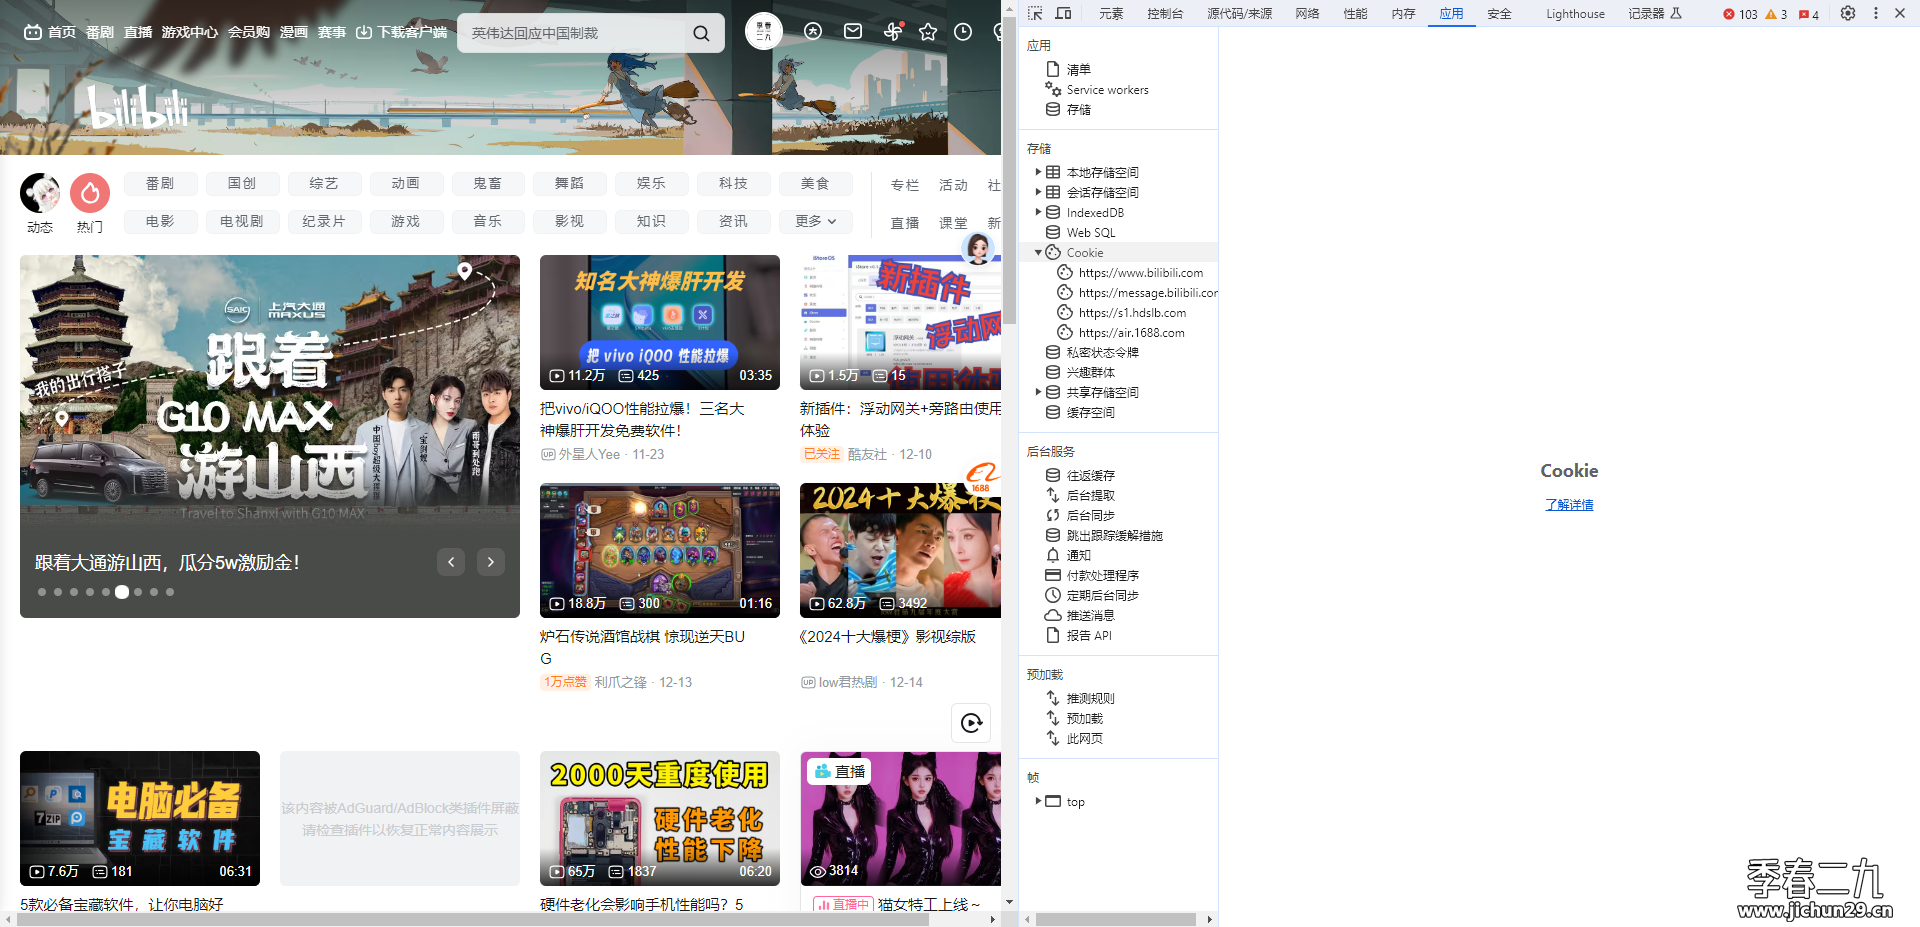Open the DevTools settings gear

1848,13
